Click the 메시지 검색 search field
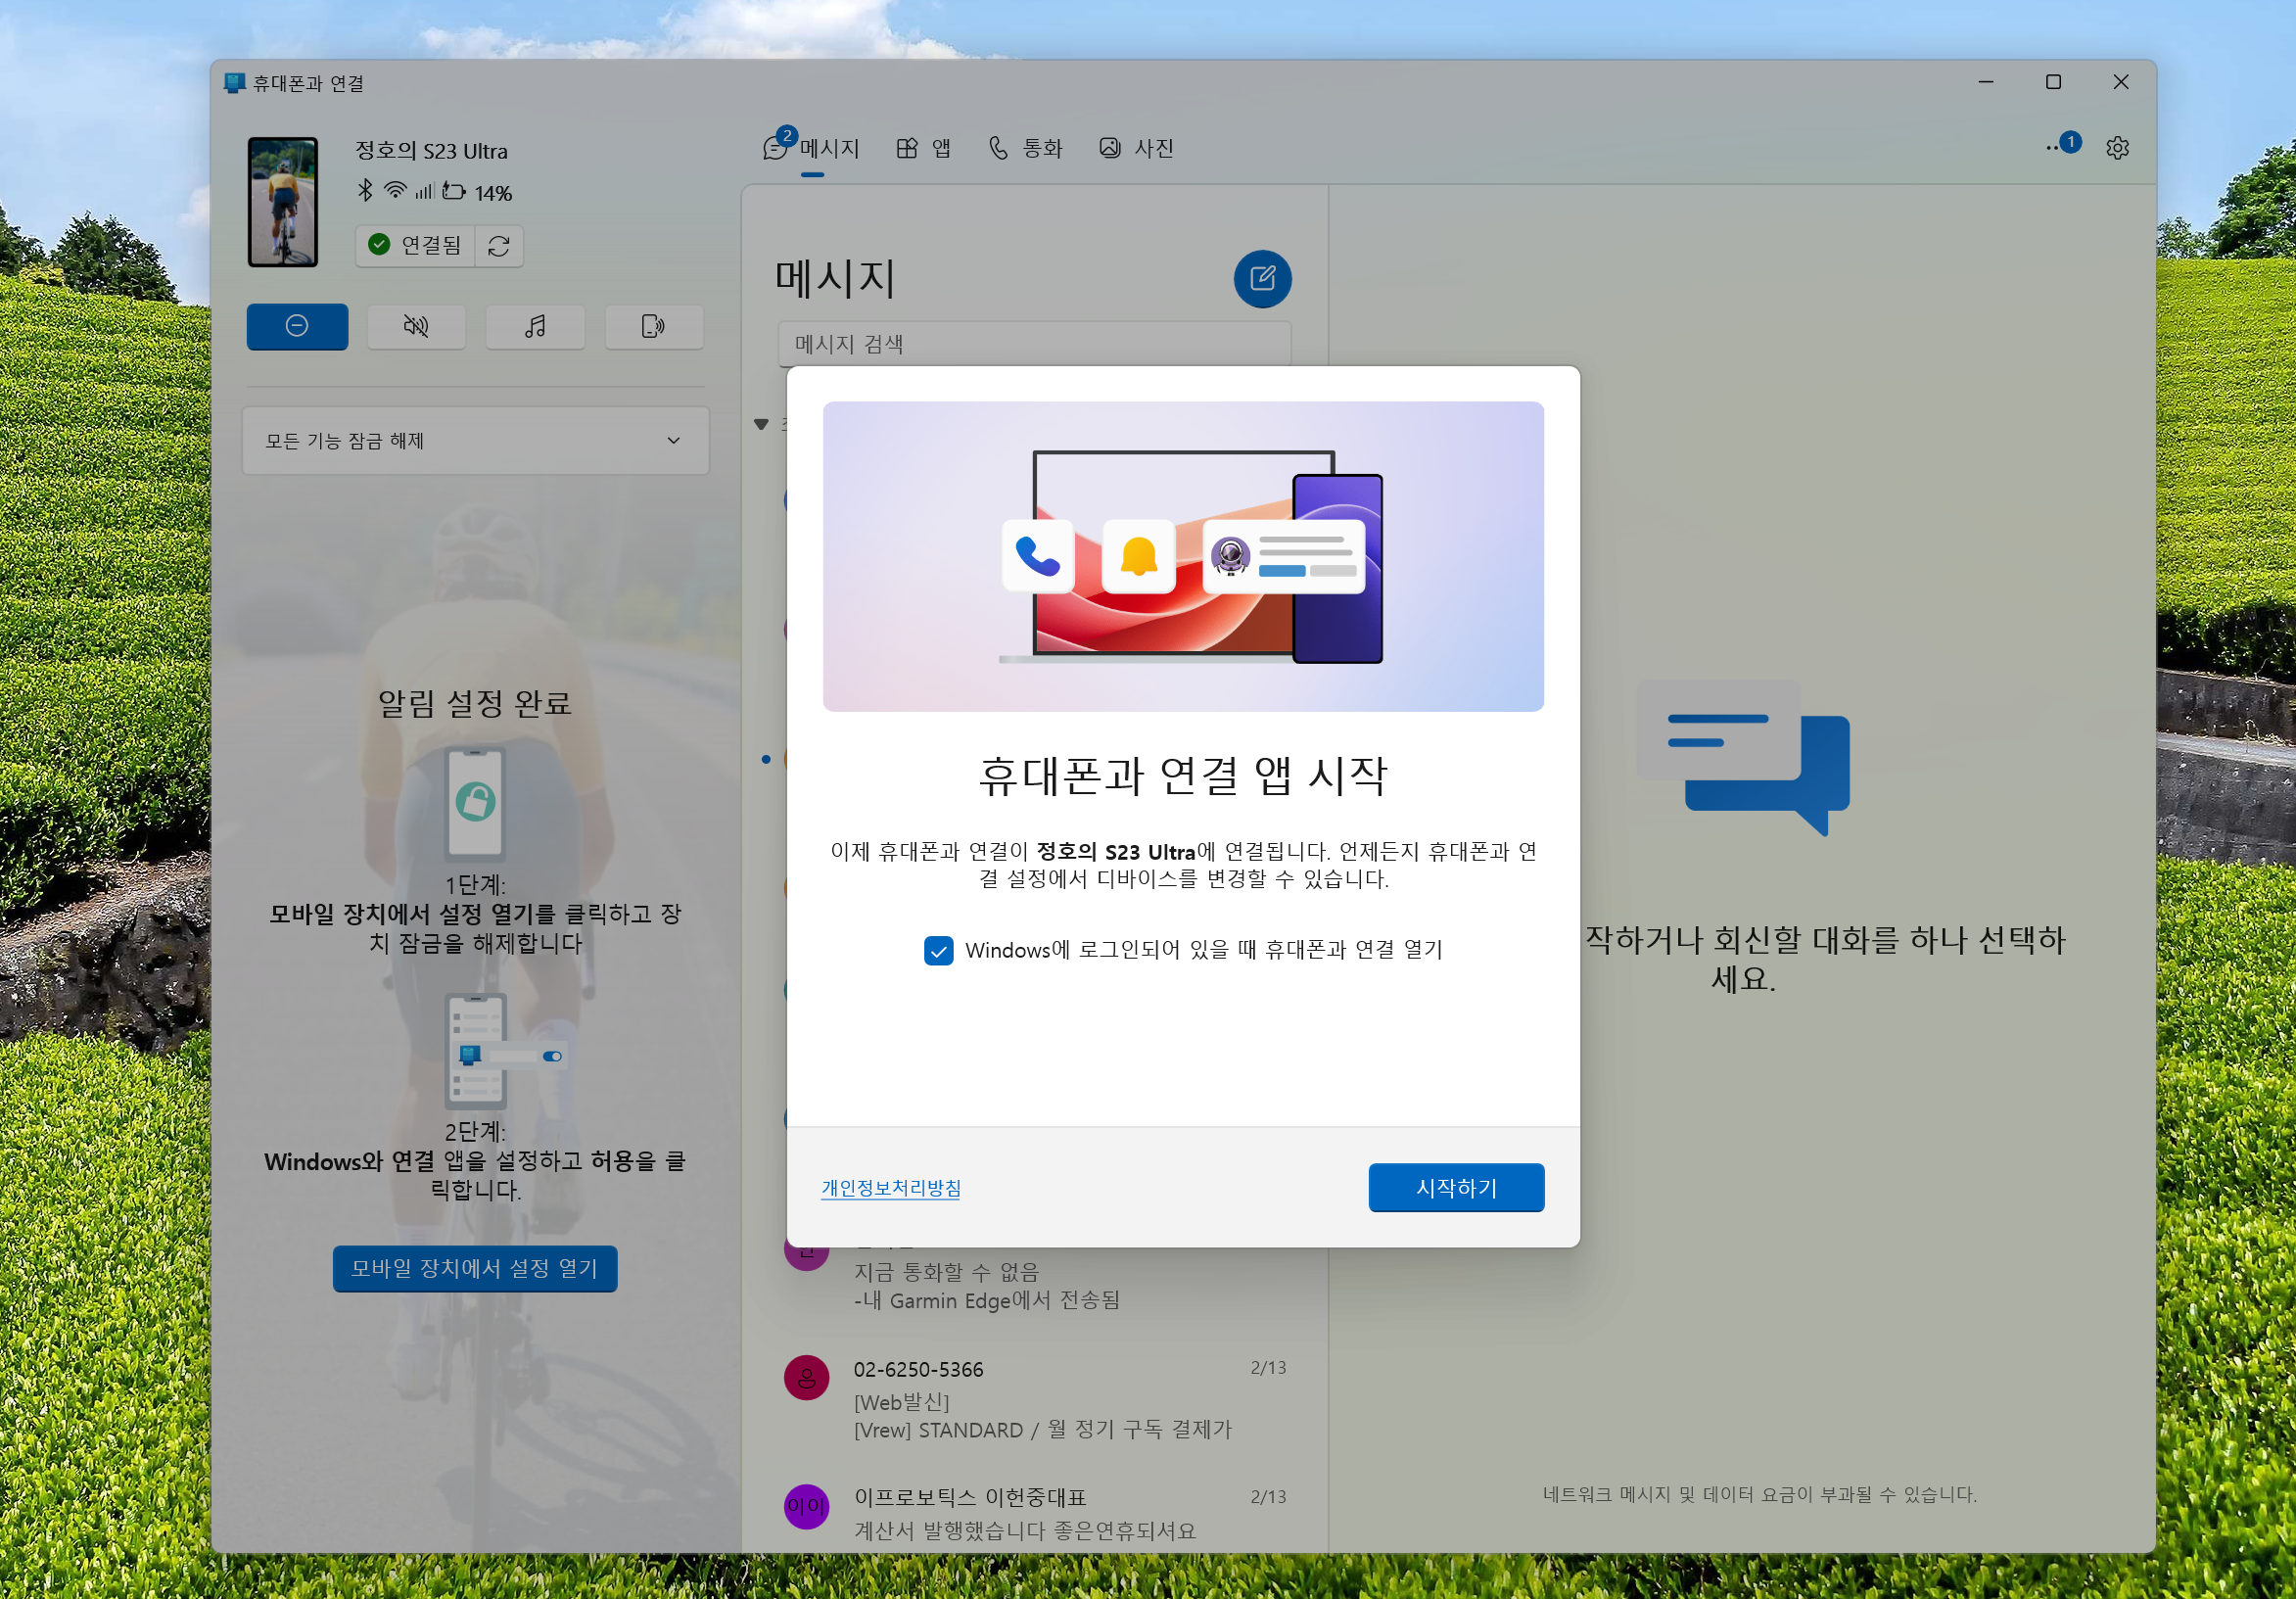The height and width of the screenshot is (1599, 2296). (1034, 344)
